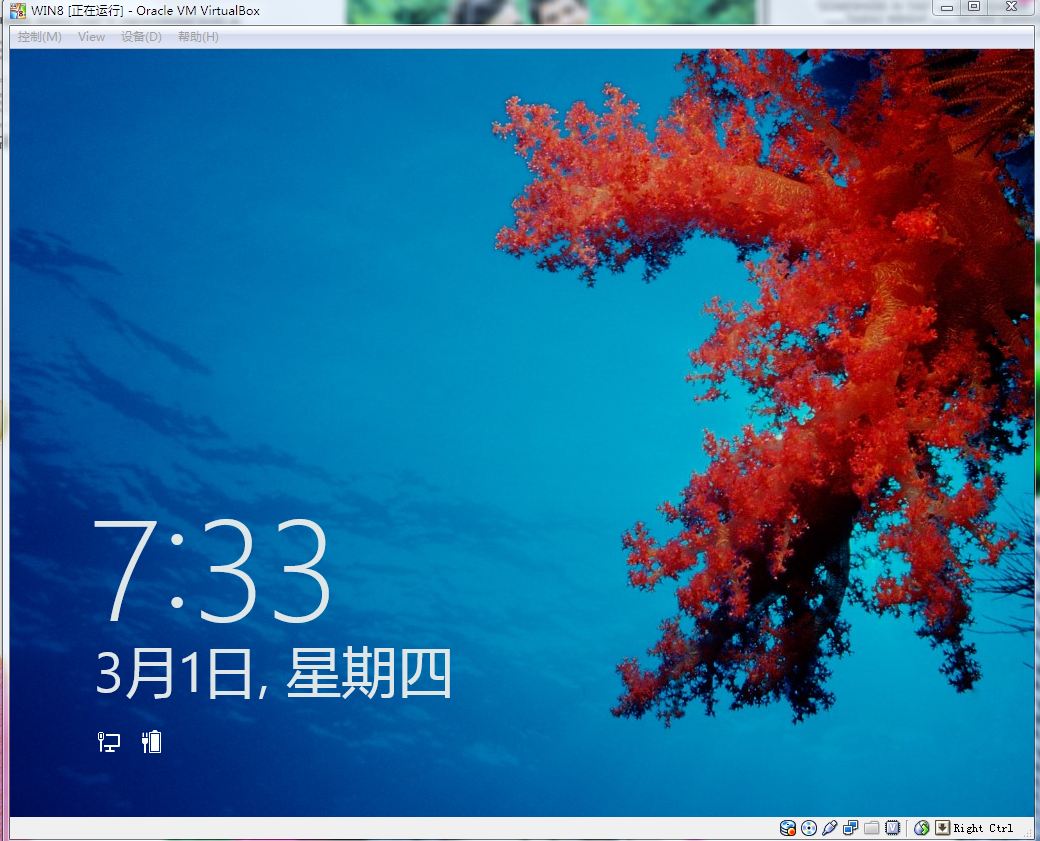Viewport: 1040px width, 841px height.
Task: Click the 7:33 clock on lock screen
Action: coord(212,572)
